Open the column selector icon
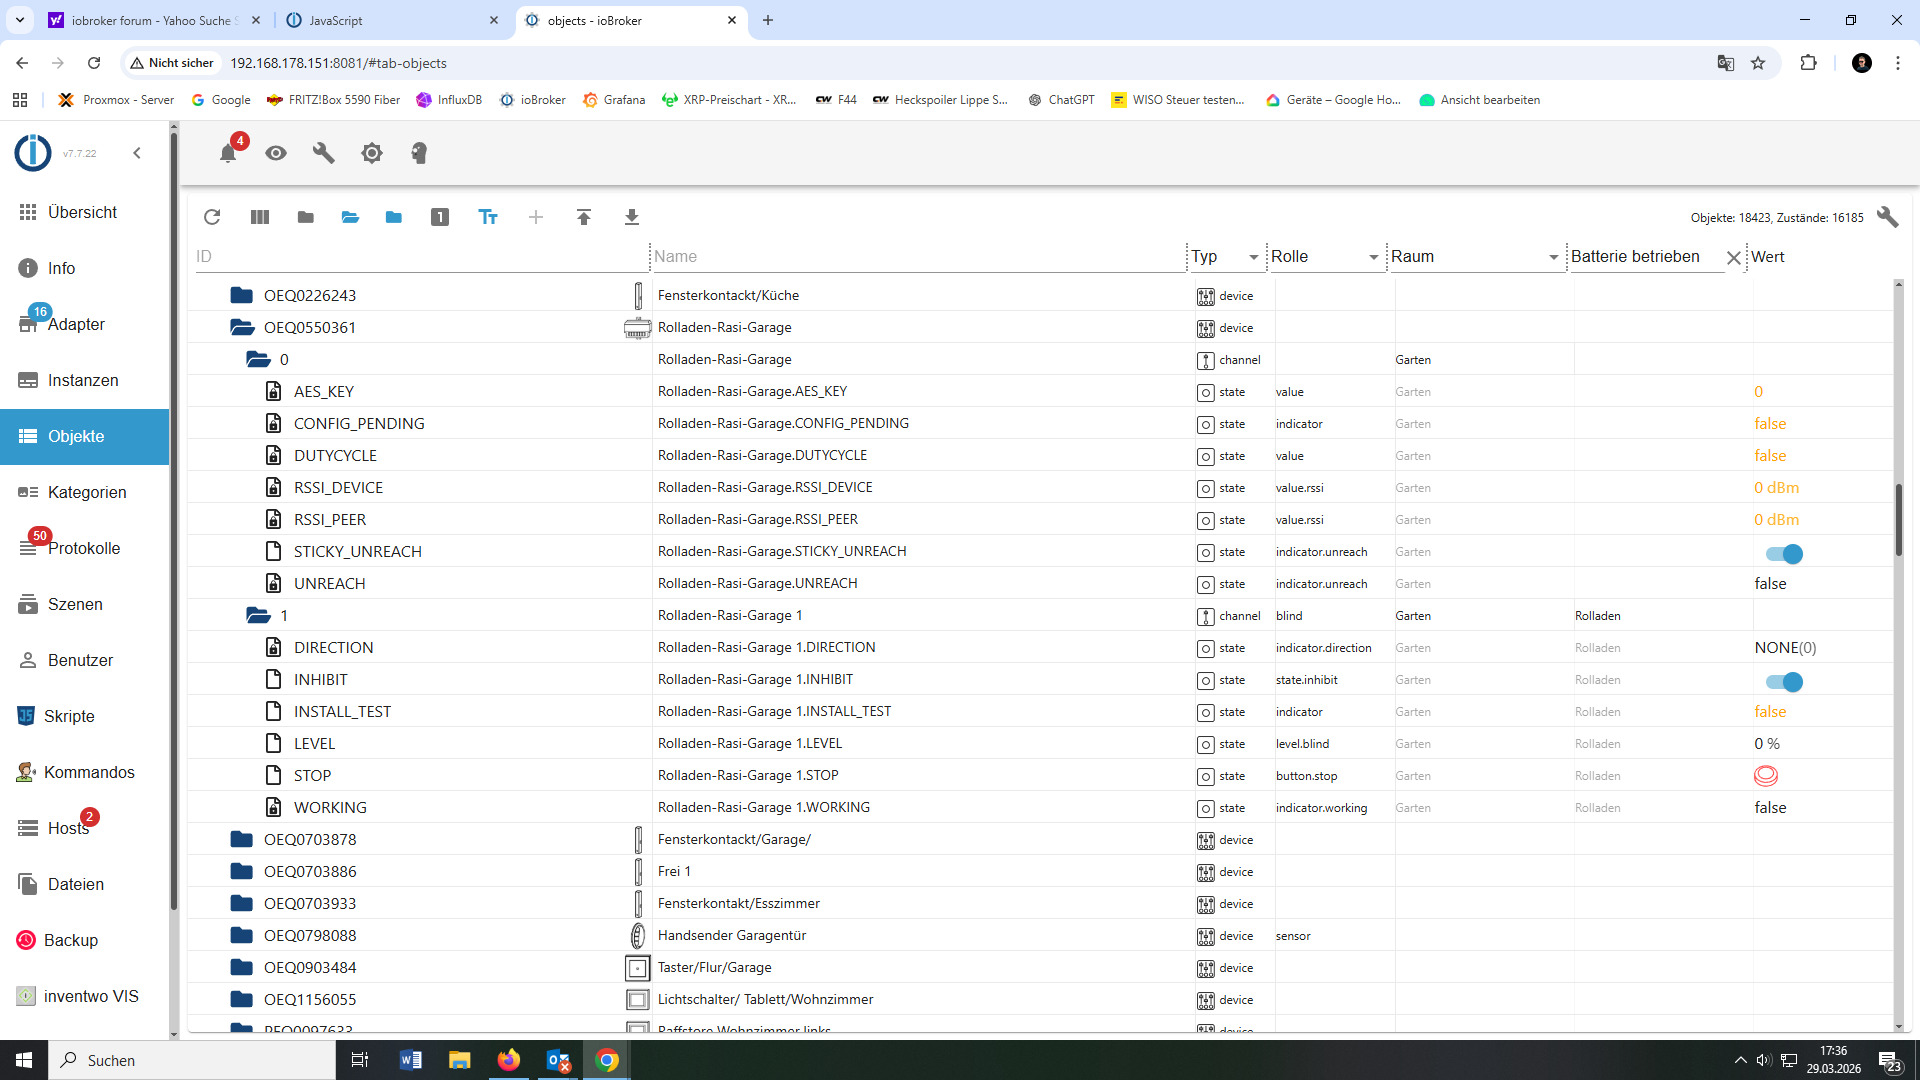 (x=260, y=217)
